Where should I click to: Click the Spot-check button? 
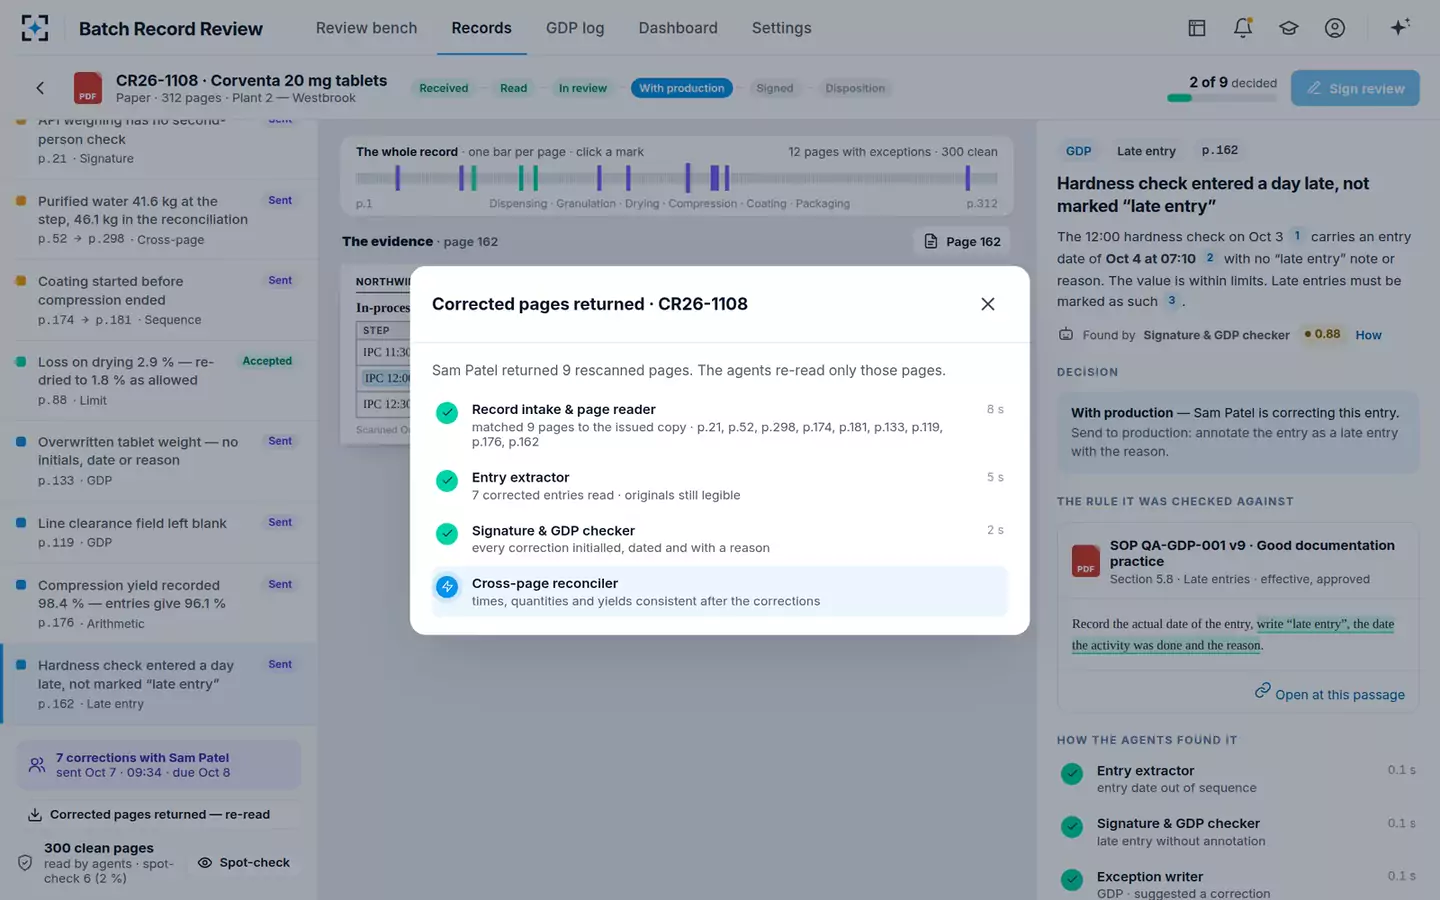tap(244, 863)
